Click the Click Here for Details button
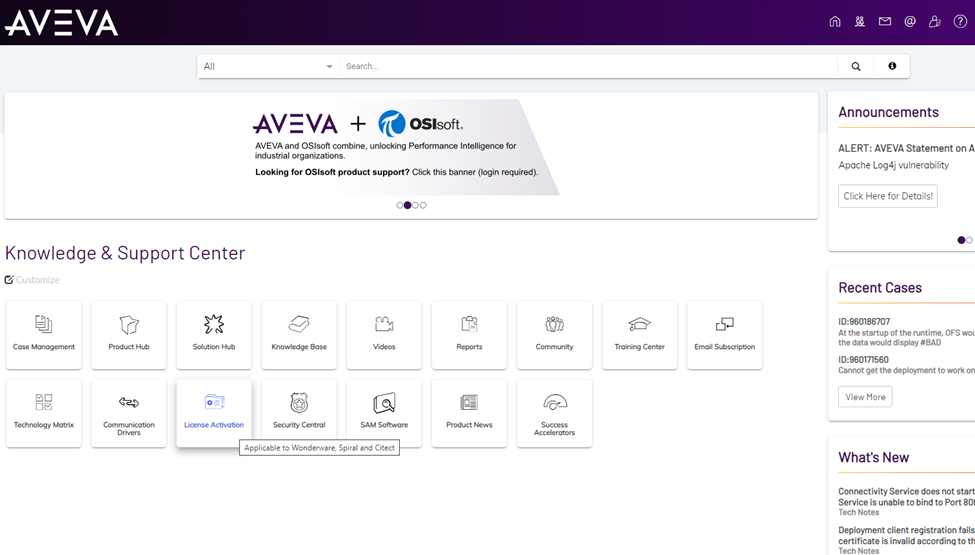Image resolution: width=975 pixels, height=555 pixels. [888, 196]
